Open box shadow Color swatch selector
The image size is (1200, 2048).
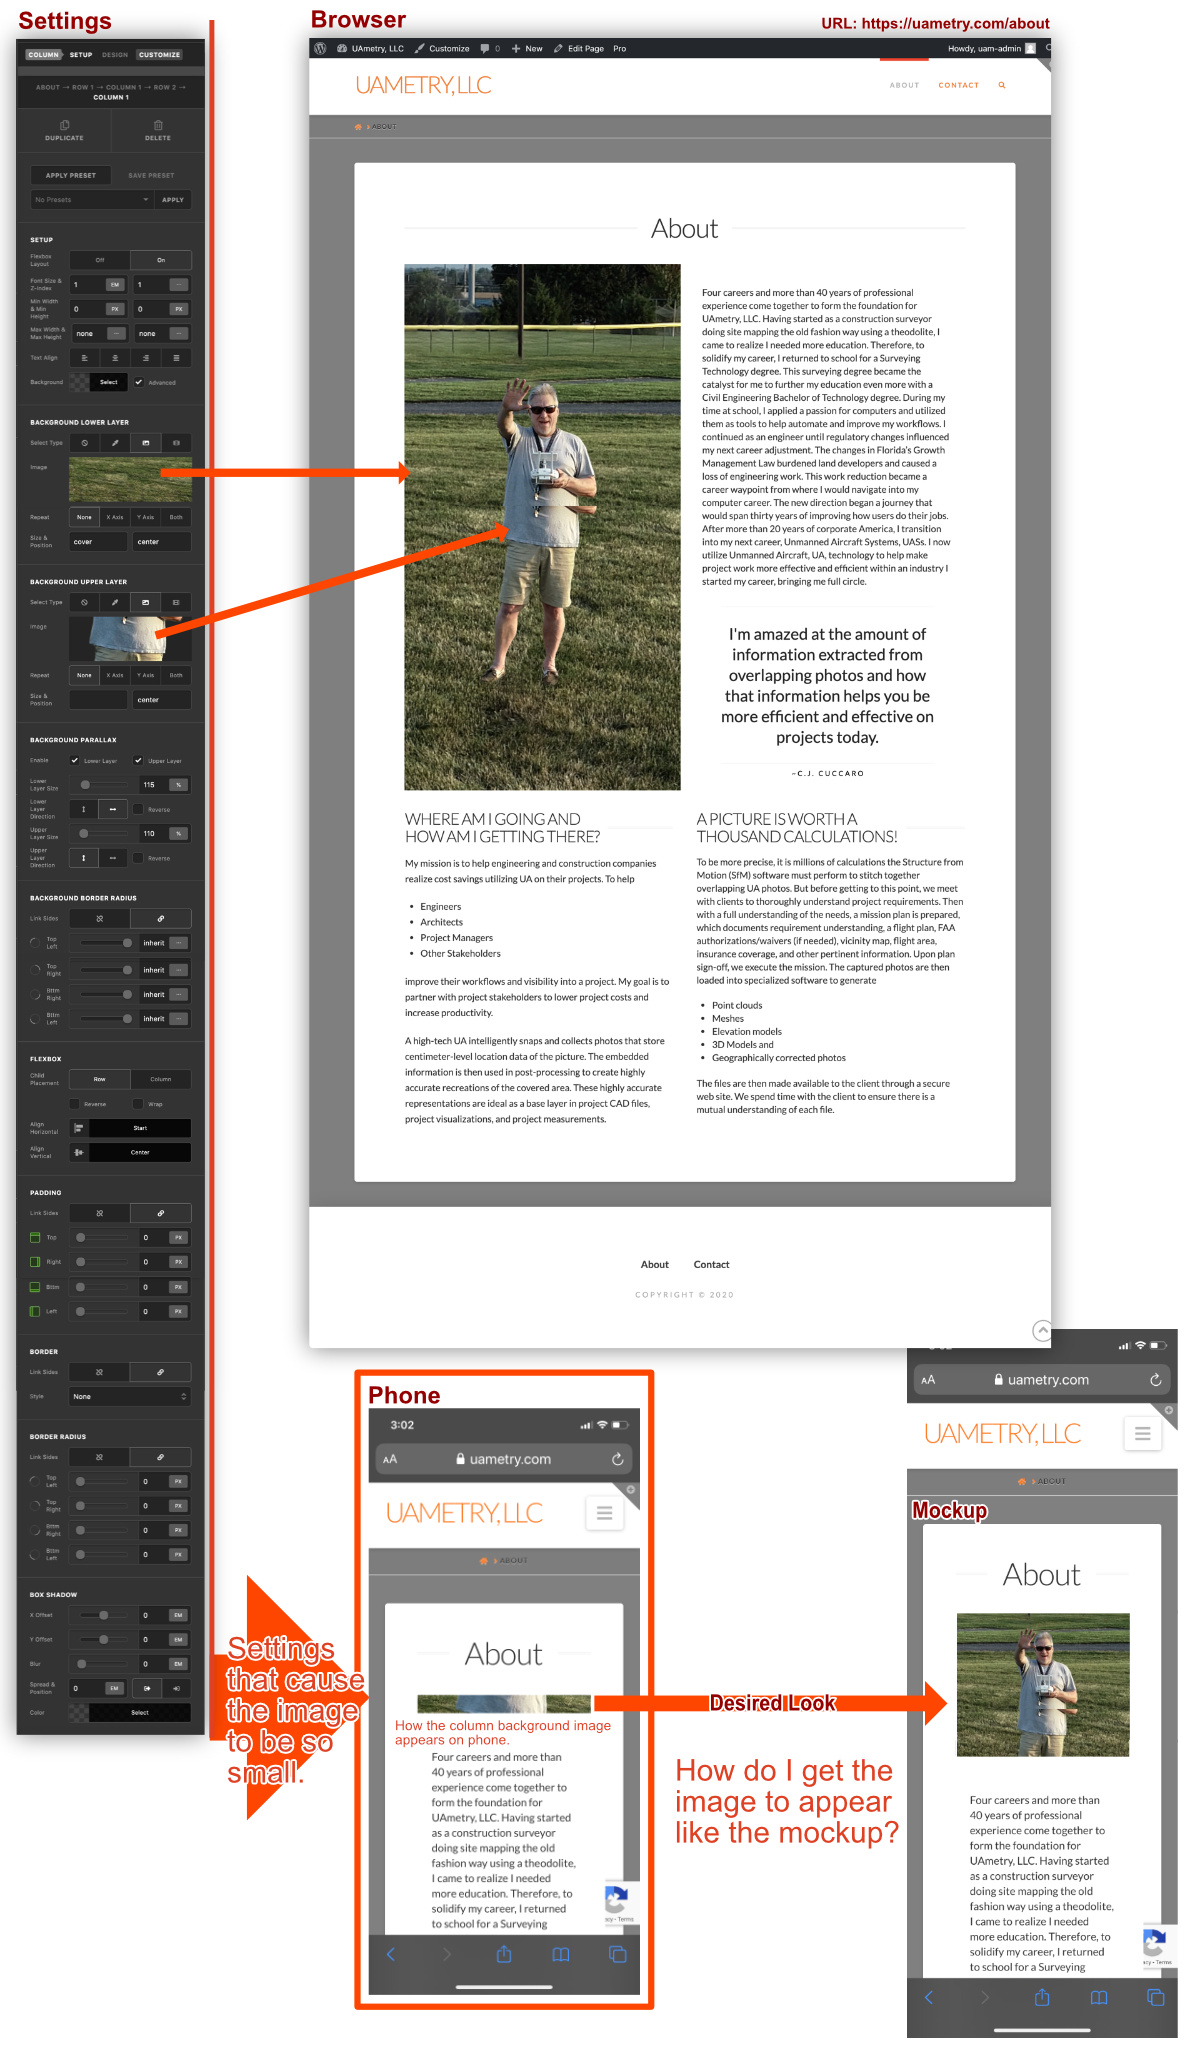pos(130,1712)
